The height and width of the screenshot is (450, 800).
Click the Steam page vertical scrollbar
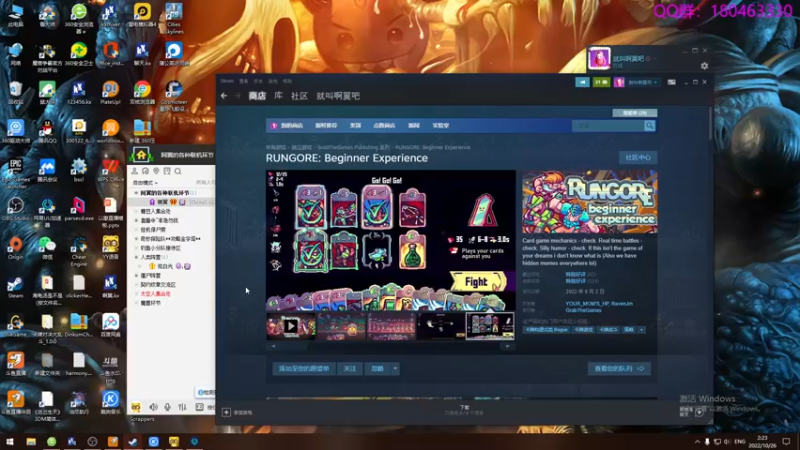pyautogui.click(x=710, y=123)
